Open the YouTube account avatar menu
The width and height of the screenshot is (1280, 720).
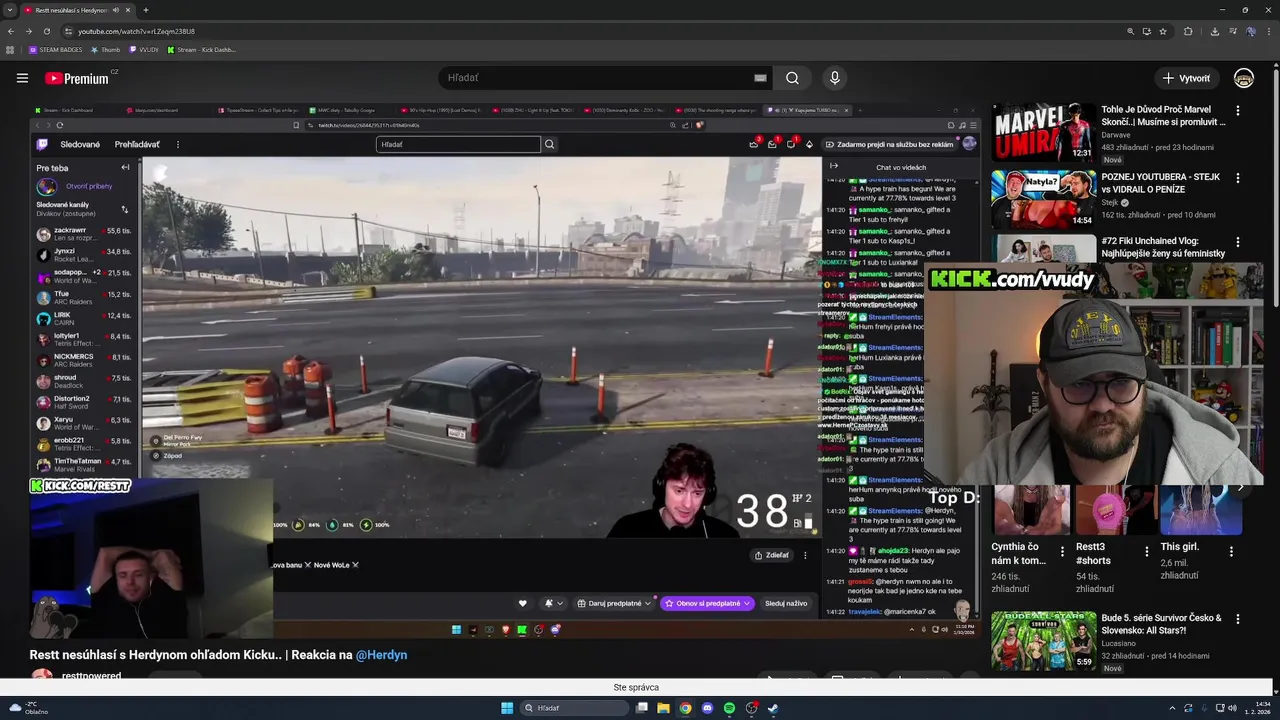tap(1244, 78)
